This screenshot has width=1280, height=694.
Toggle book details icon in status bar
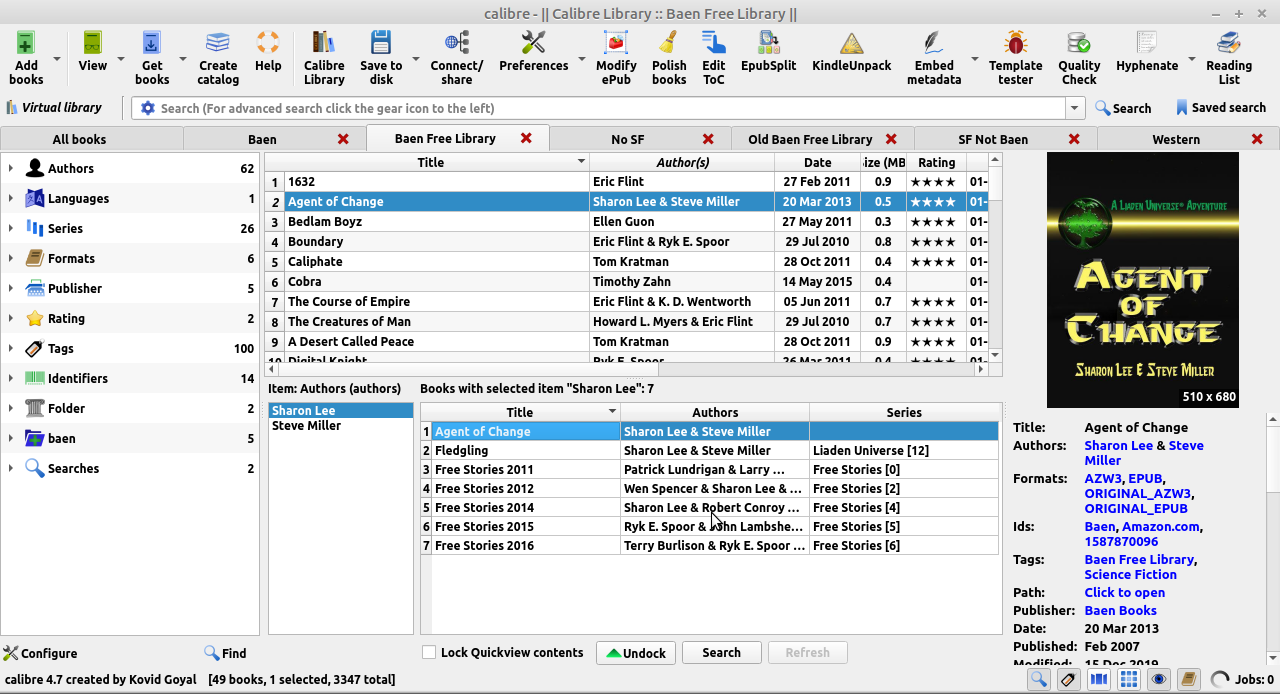(x=1189, y=680)
